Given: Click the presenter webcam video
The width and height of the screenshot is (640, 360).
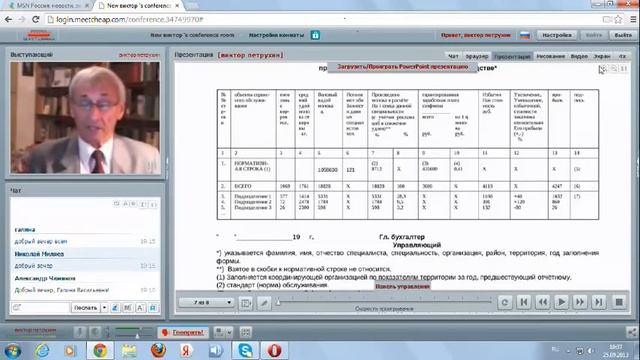Looking at the screenshot, I should [85, 118].
